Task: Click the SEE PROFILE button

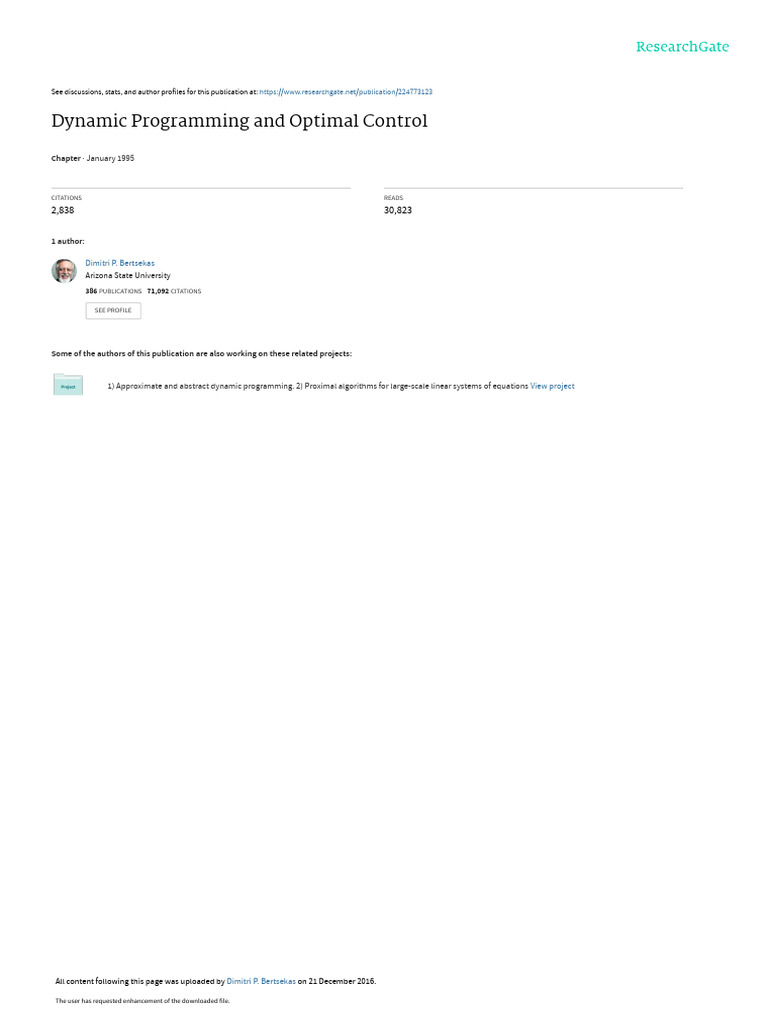Action: [113, 310]
